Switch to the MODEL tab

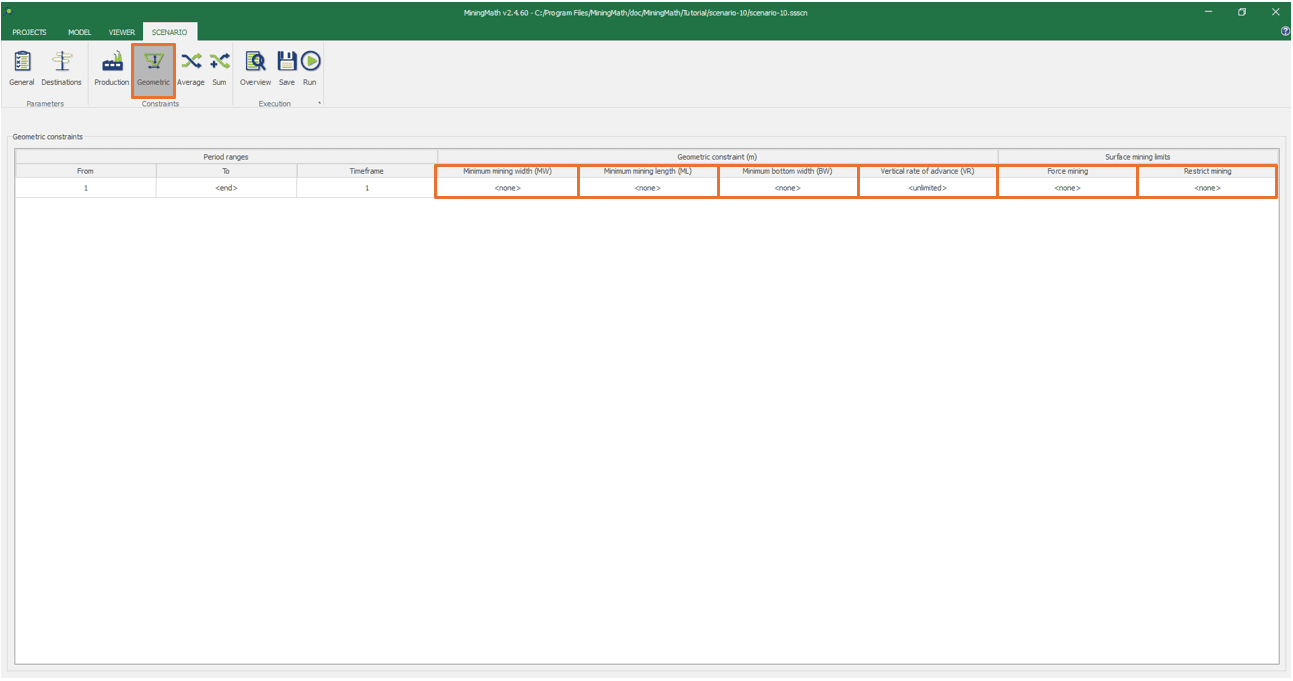[x=79, y=32]
